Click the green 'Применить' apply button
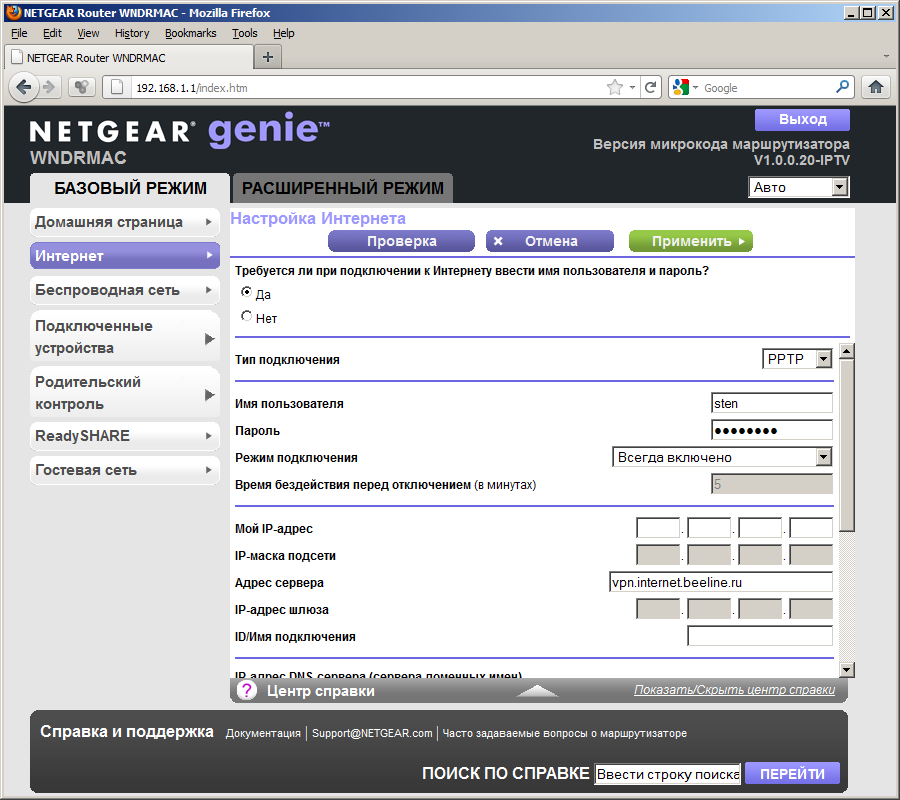The width and height of the screenshot is (900, 800). (x=690, y=241)
